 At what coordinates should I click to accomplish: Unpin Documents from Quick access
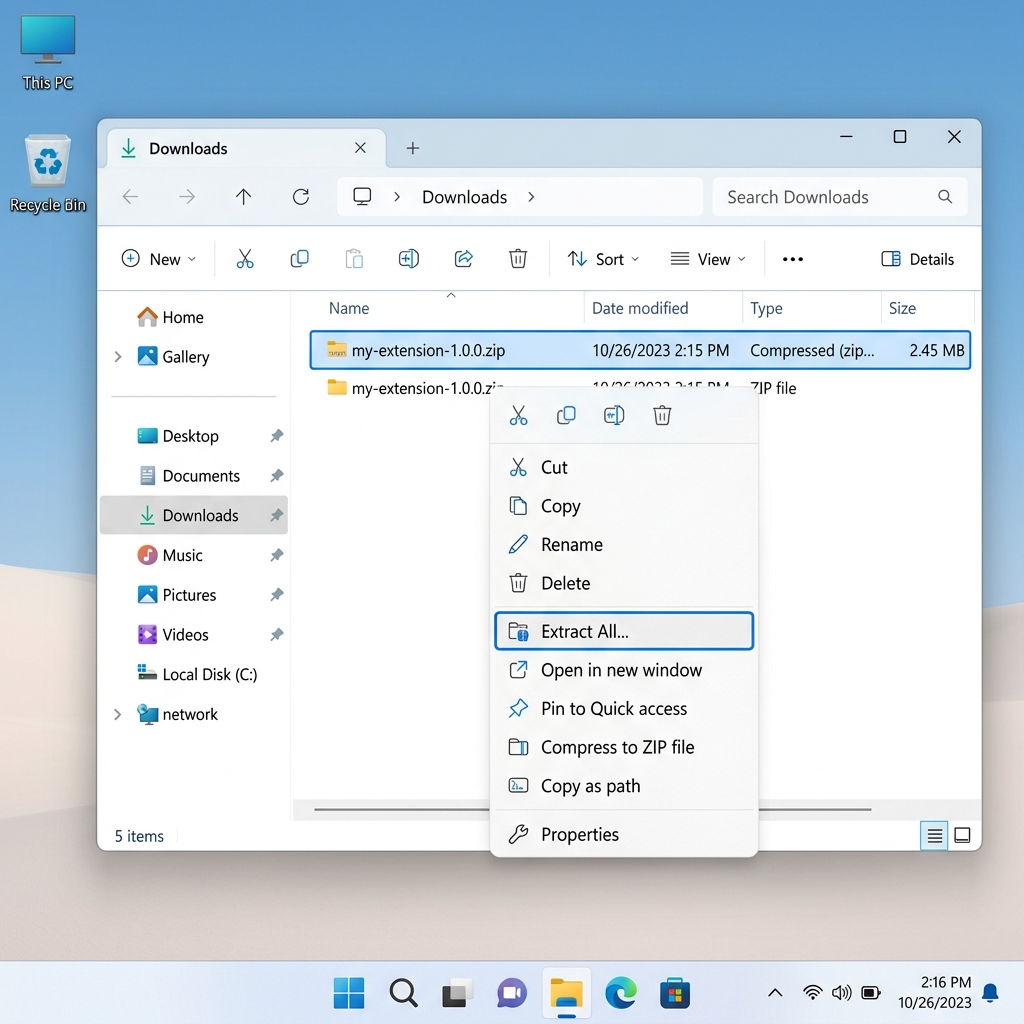(x=277, y=475)
